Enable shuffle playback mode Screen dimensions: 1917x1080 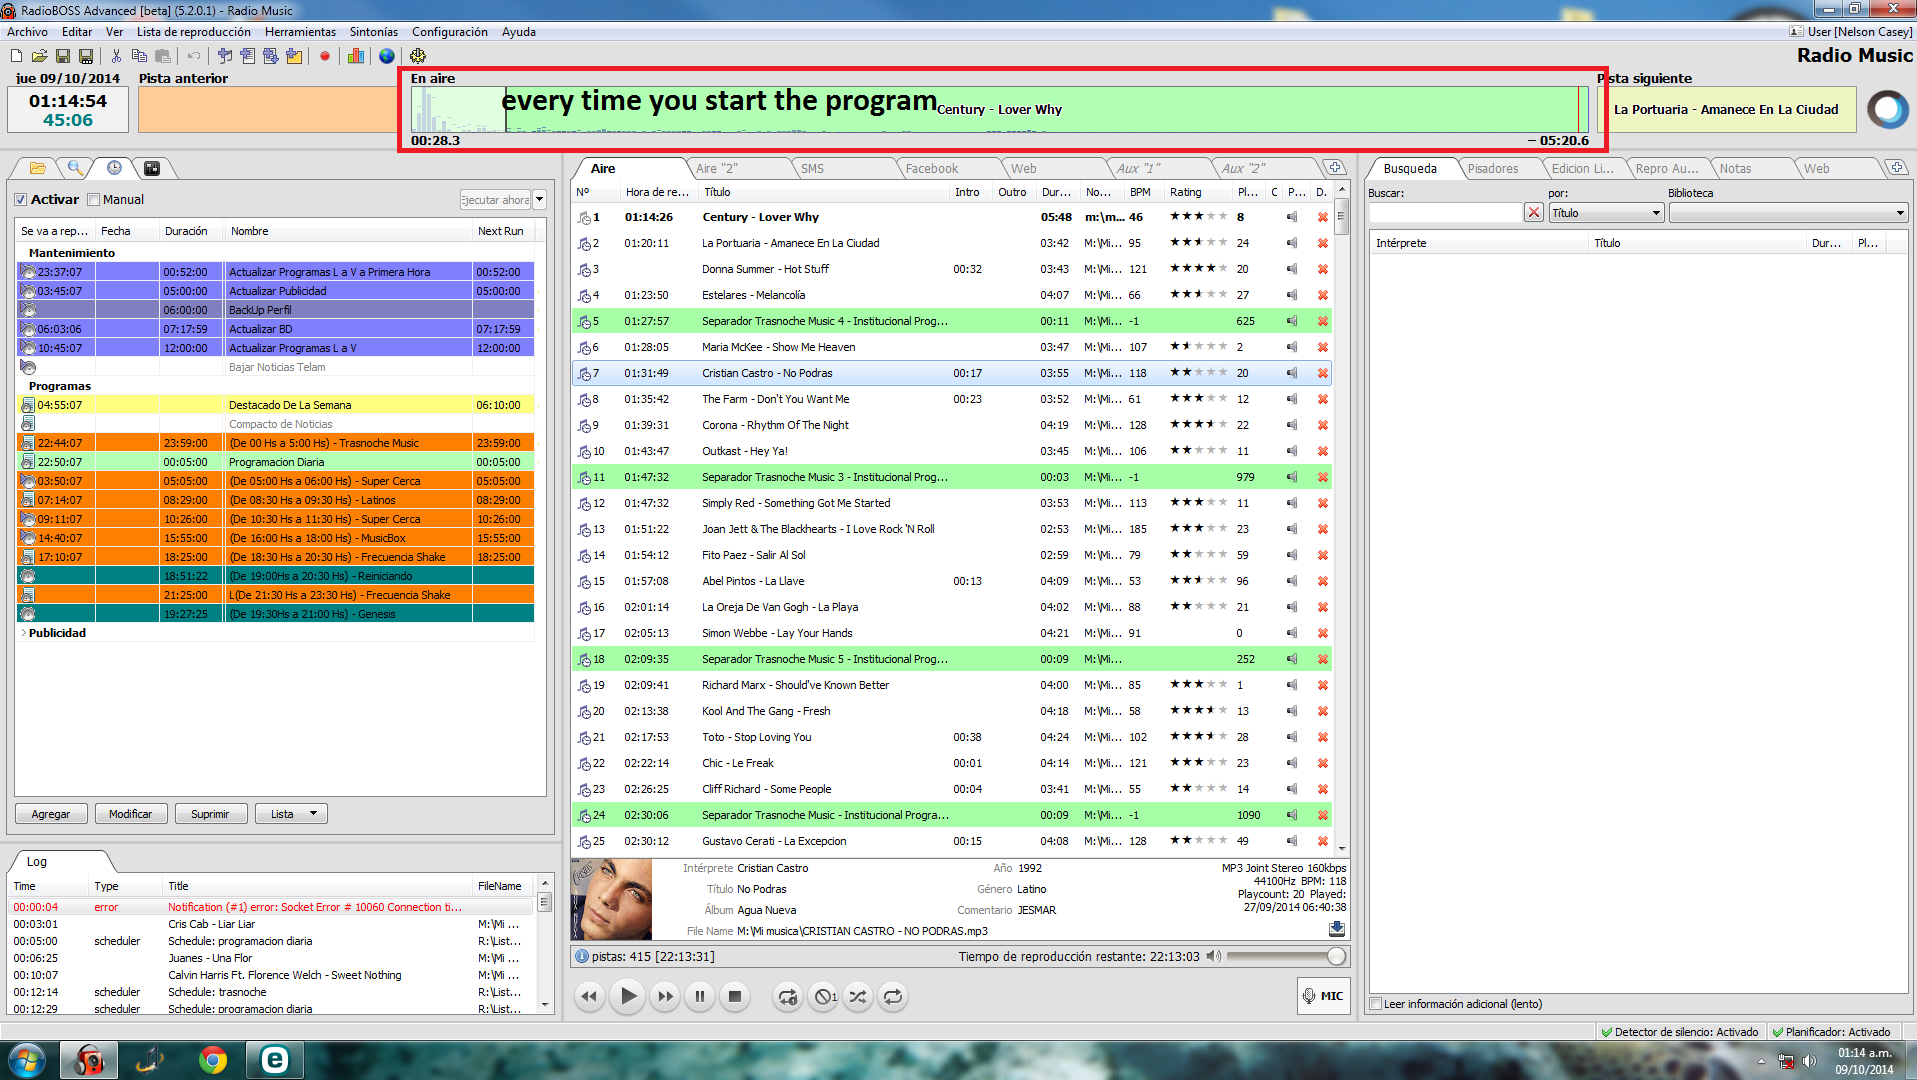click(x=858, y=996)
